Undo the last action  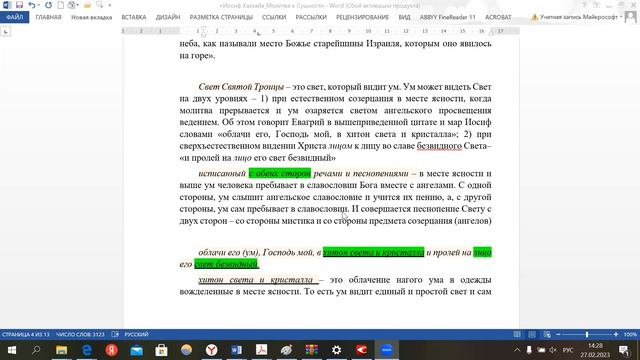click(31, 5)
